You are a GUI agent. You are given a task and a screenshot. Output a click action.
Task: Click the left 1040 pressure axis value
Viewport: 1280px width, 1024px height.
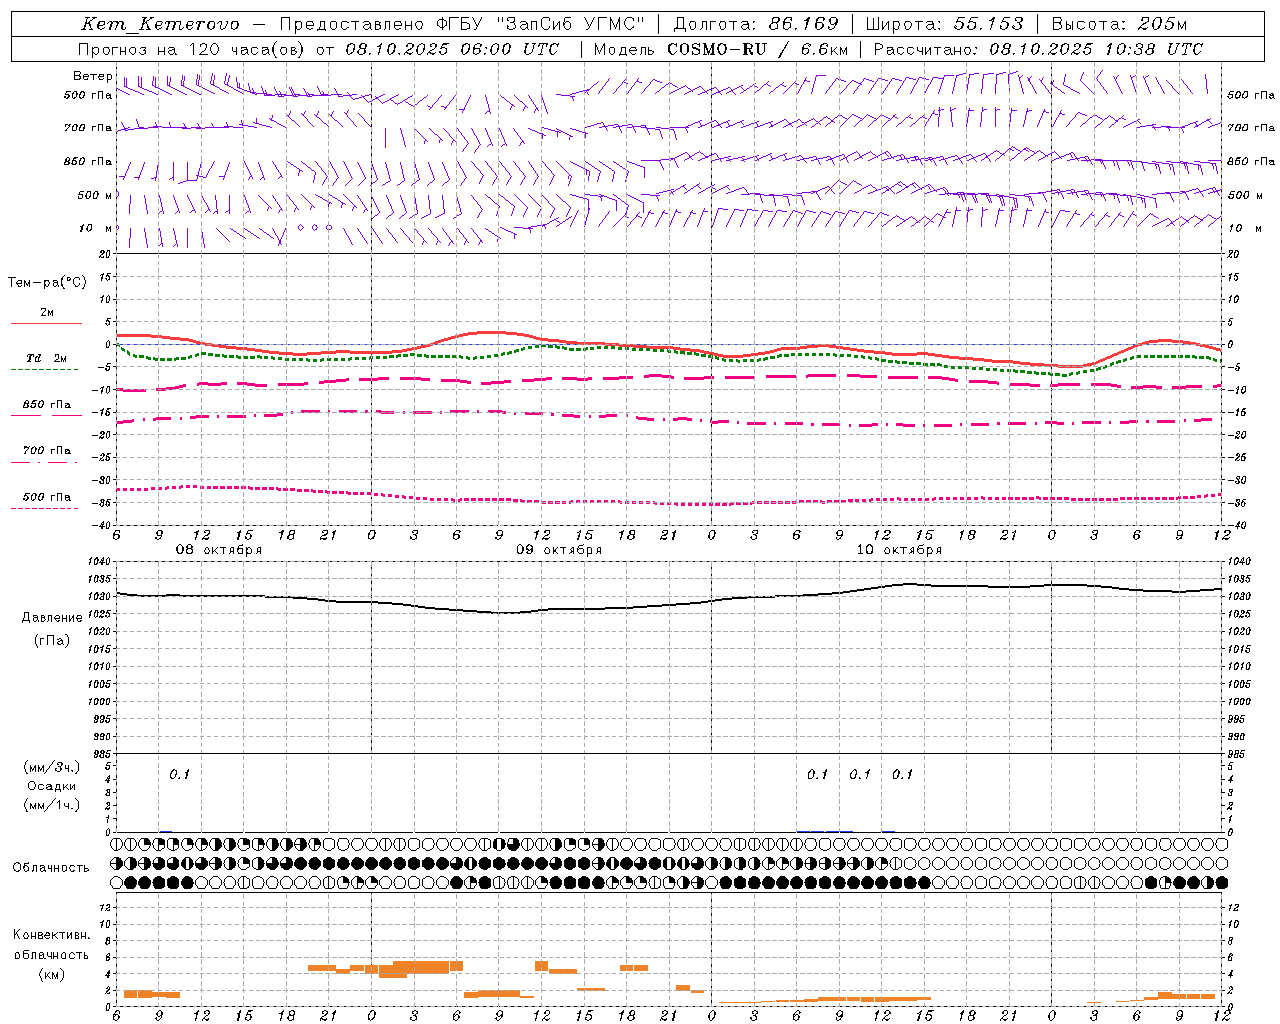click(x=101, y=562)
